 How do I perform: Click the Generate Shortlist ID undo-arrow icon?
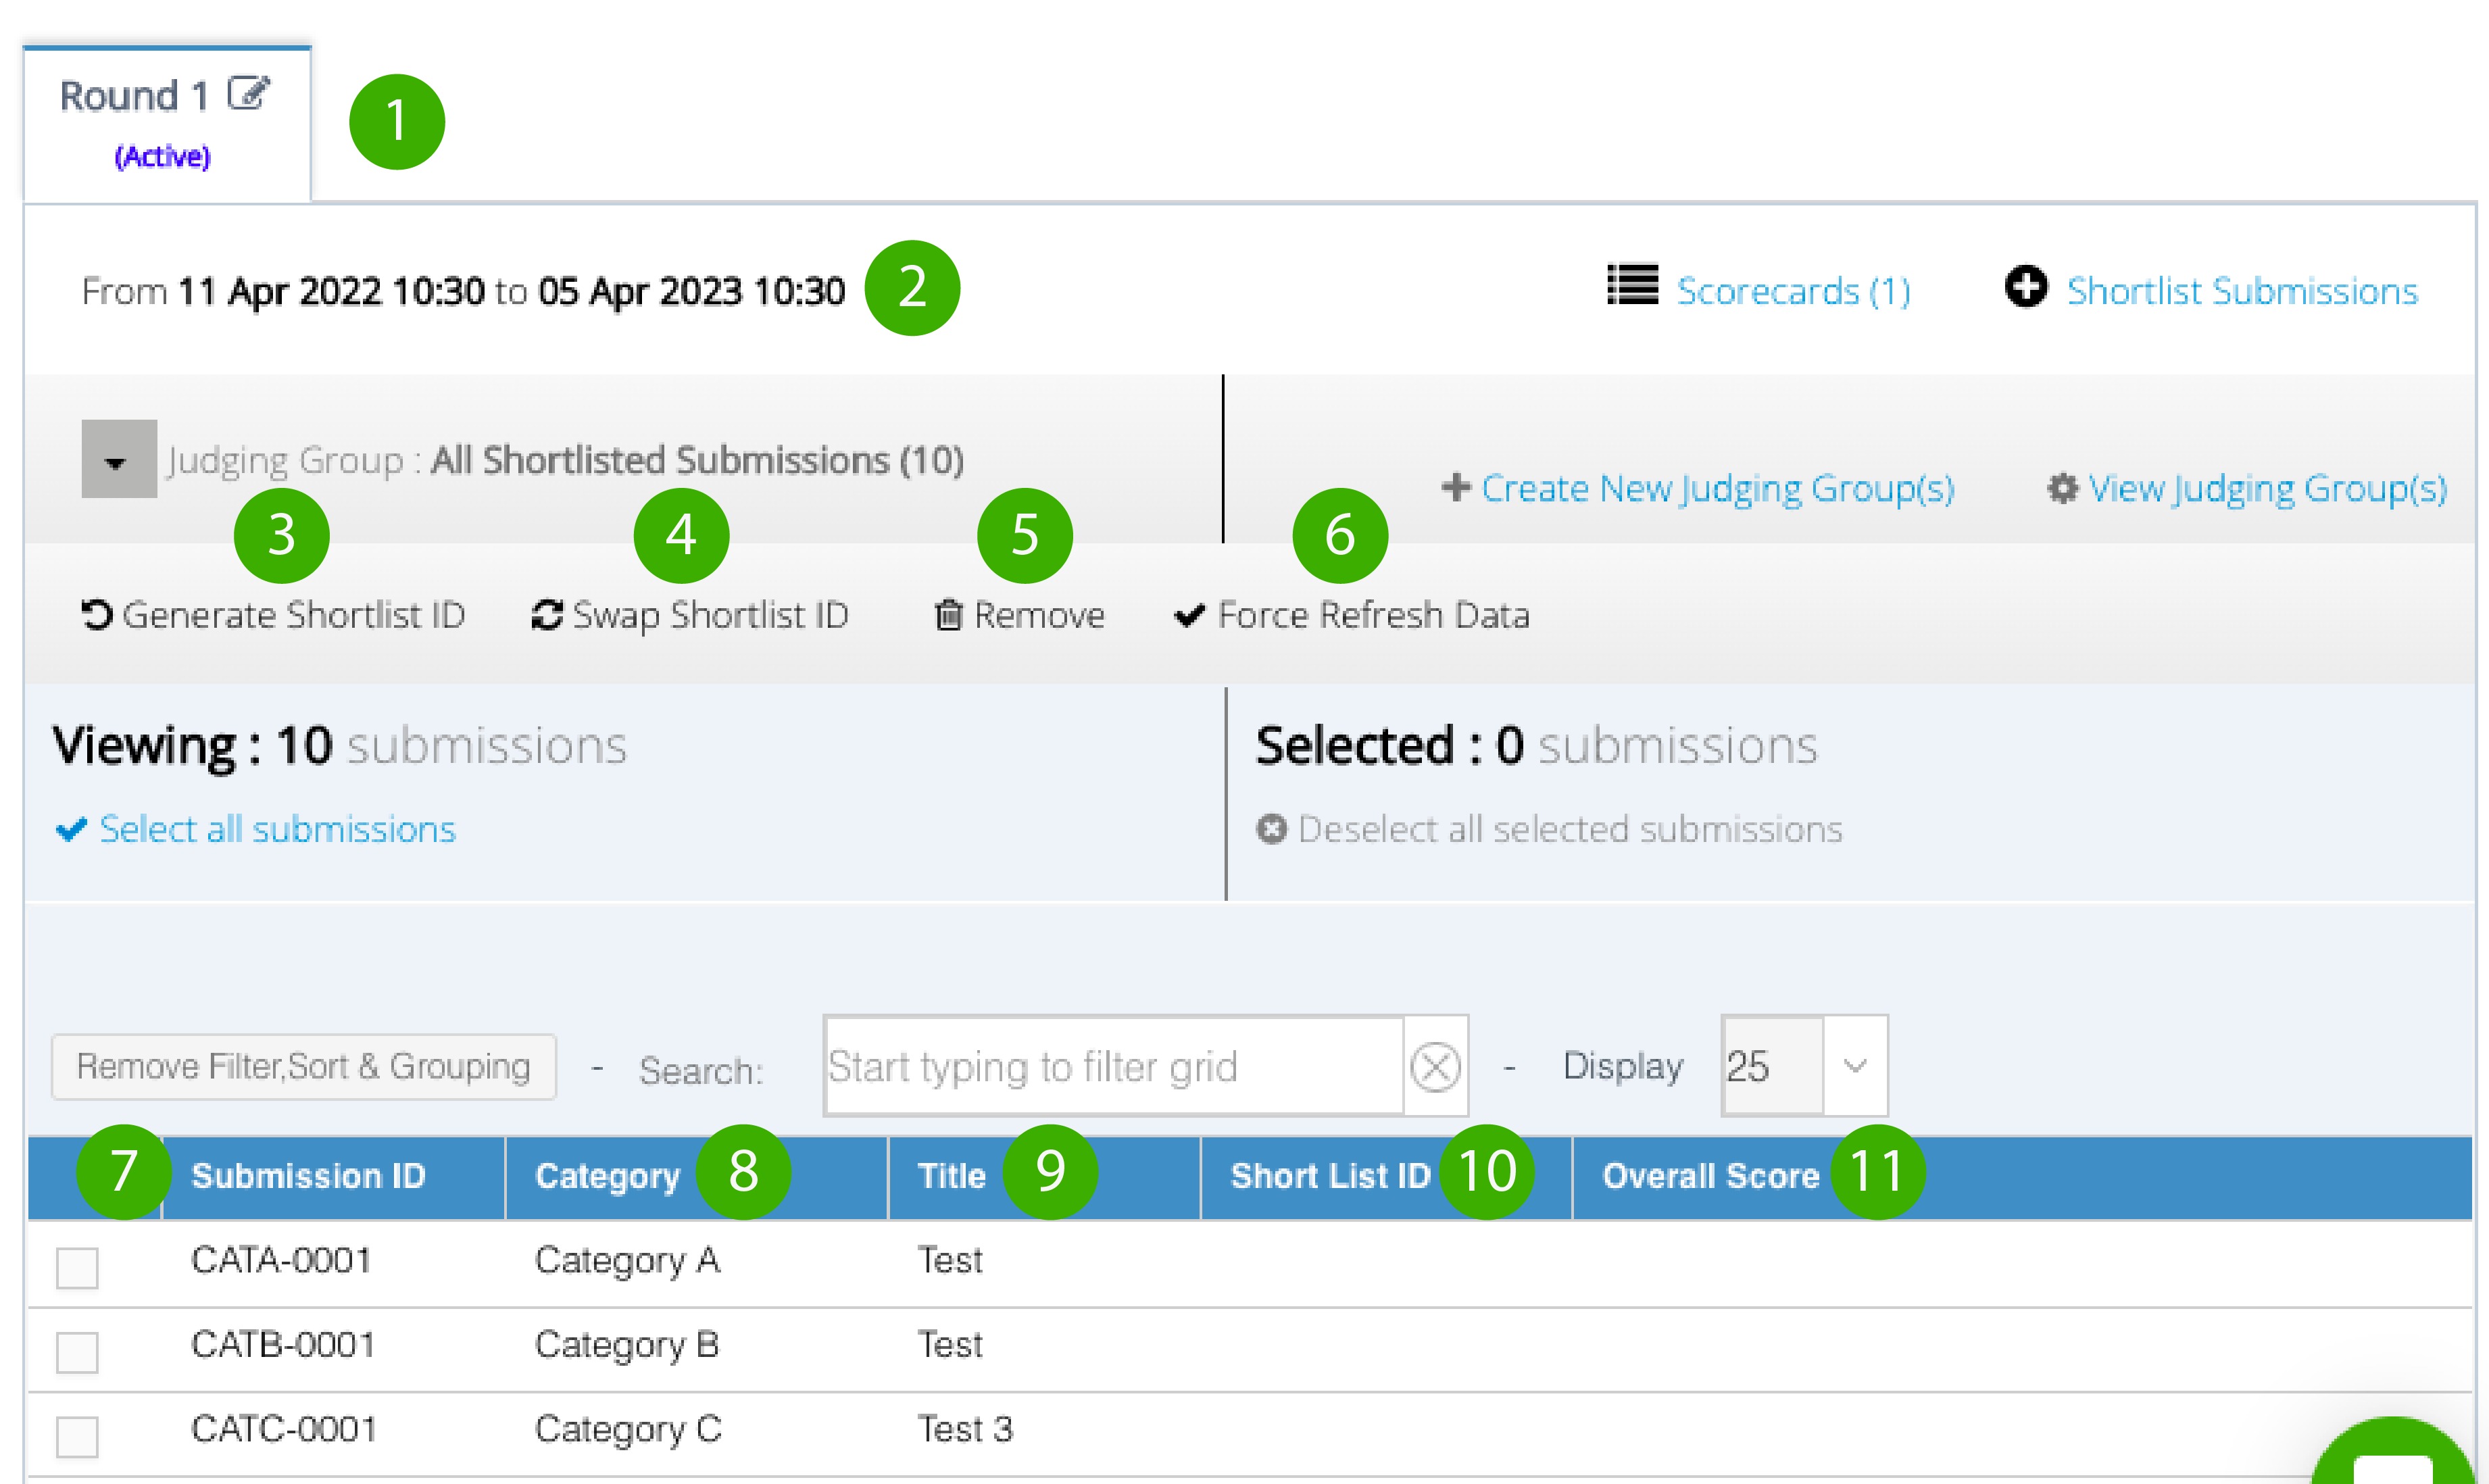tap(97, 615)
